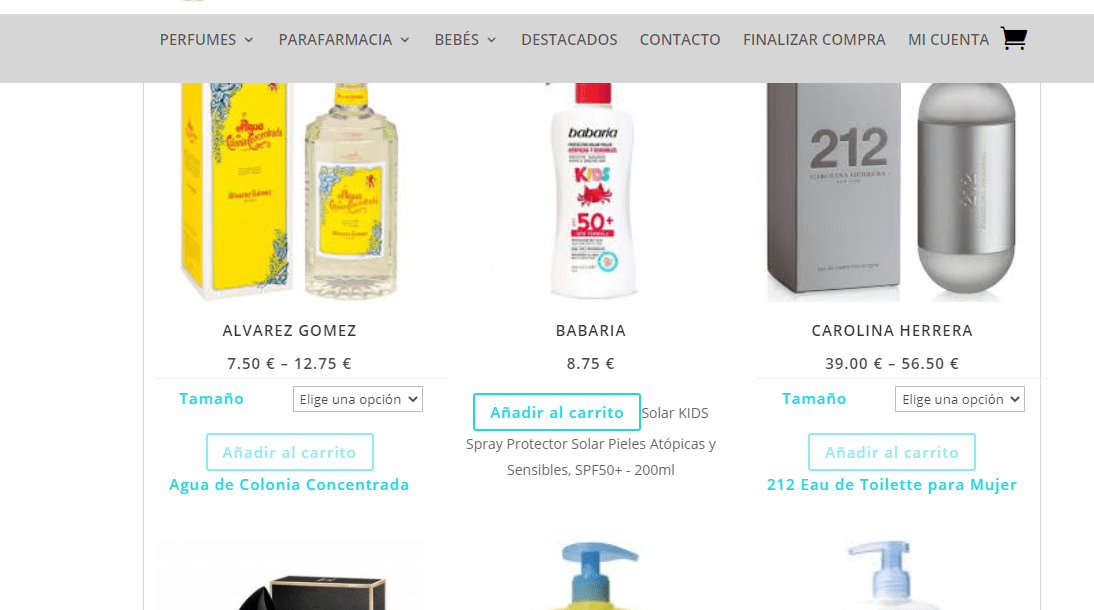Add Babaria Solar KIDS to cart
This screenshot has height=610, width=1094.
click(x=557, y=412)
